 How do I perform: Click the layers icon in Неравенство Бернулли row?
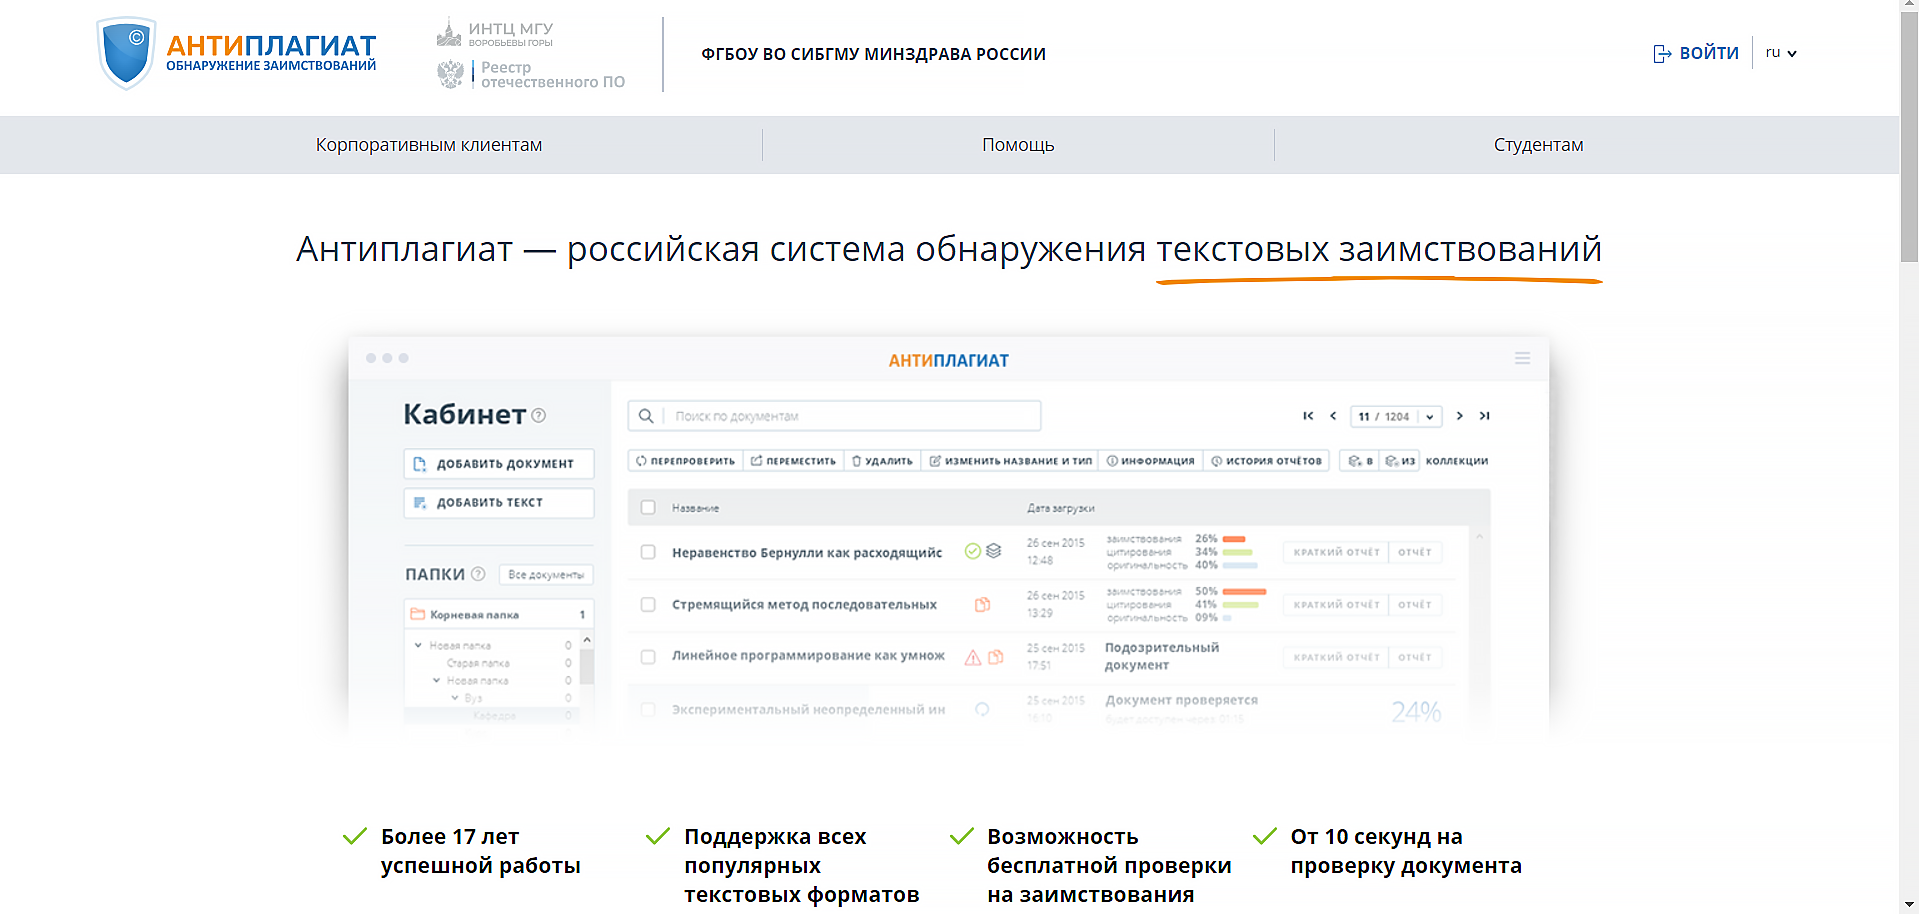click(993, 551)
